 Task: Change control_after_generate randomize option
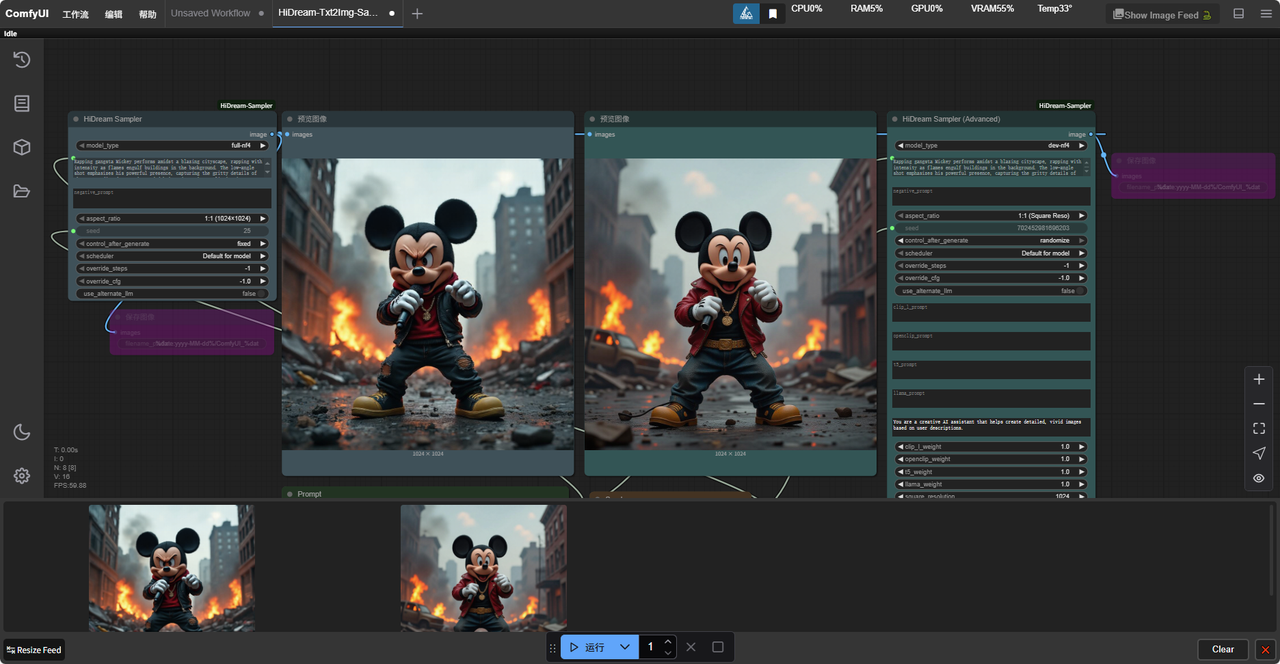(989, 241)
